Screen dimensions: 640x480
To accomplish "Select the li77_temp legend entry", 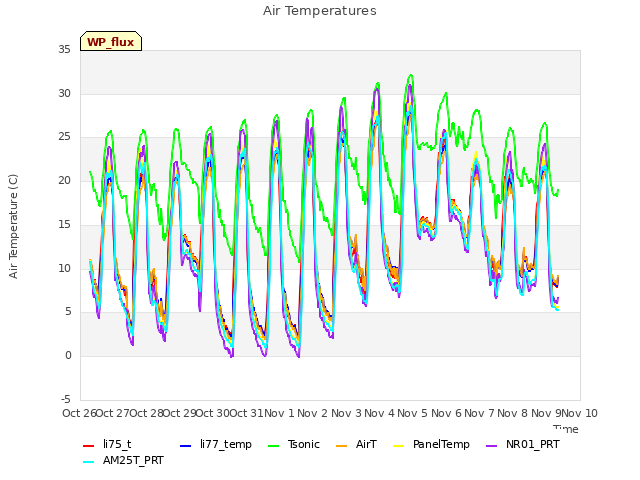I will tap(216, 444).
